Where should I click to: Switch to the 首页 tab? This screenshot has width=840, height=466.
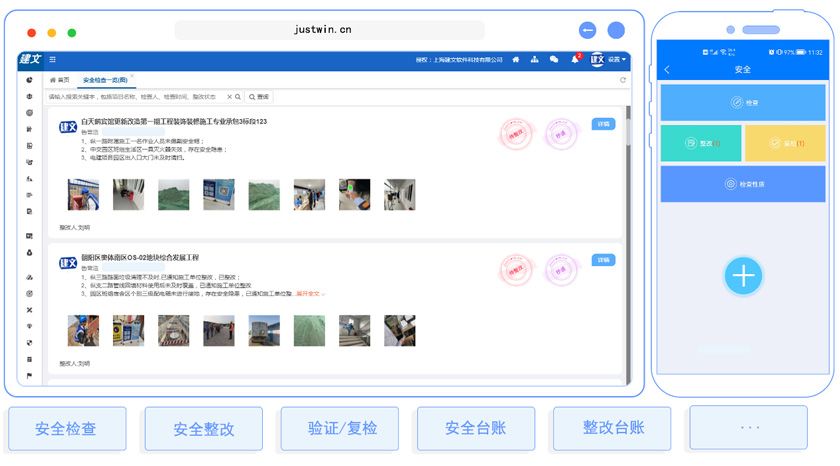(x=60, y=80)
